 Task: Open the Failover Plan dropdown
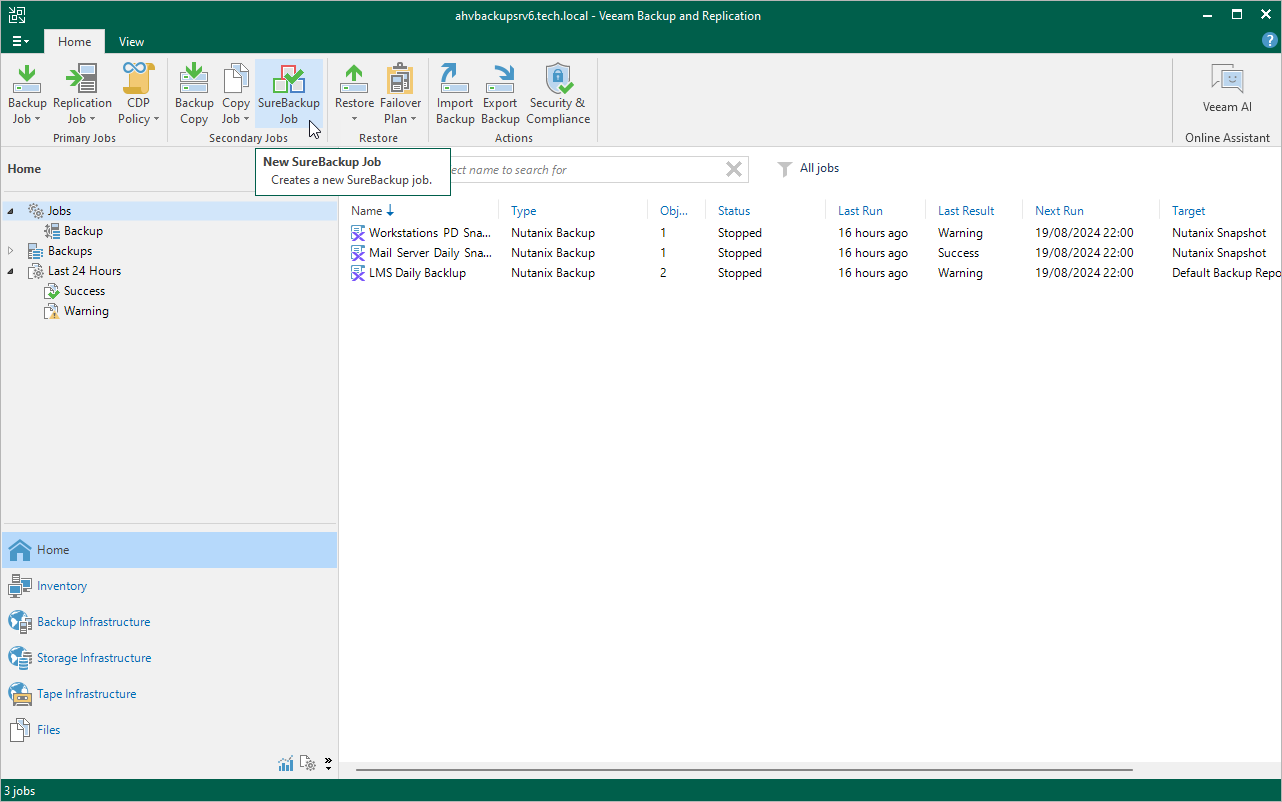click(x=400, y=95)
